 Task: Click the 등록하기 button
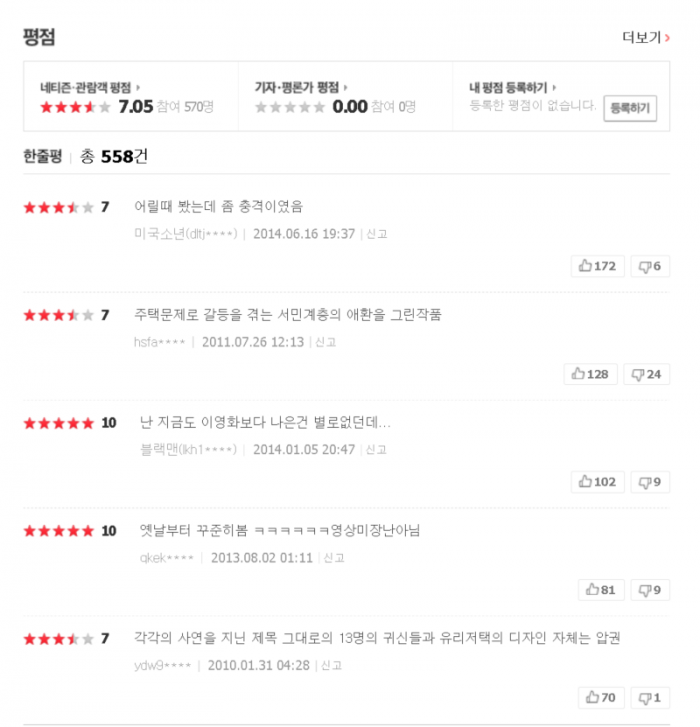[x=630, y=108]
